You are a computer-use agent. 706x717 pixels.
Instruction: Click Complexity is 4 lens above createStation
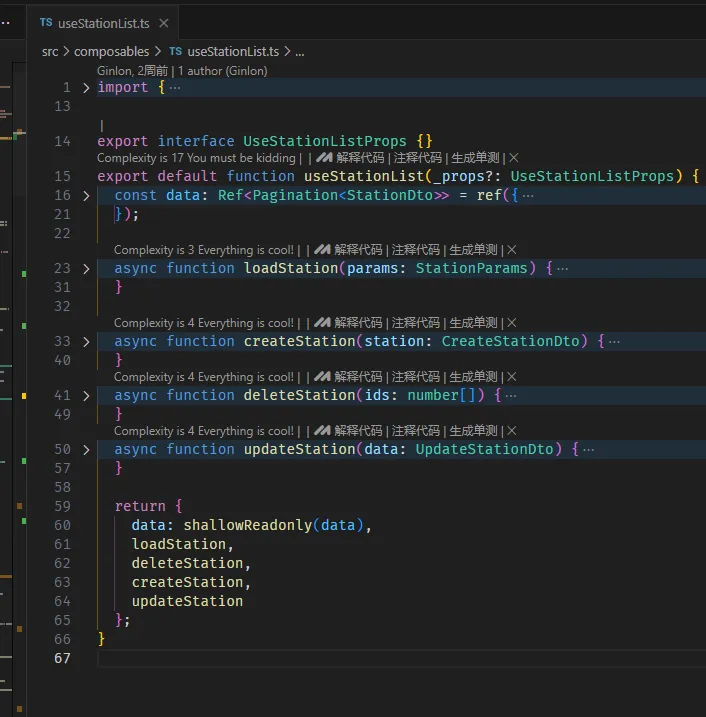203,323
